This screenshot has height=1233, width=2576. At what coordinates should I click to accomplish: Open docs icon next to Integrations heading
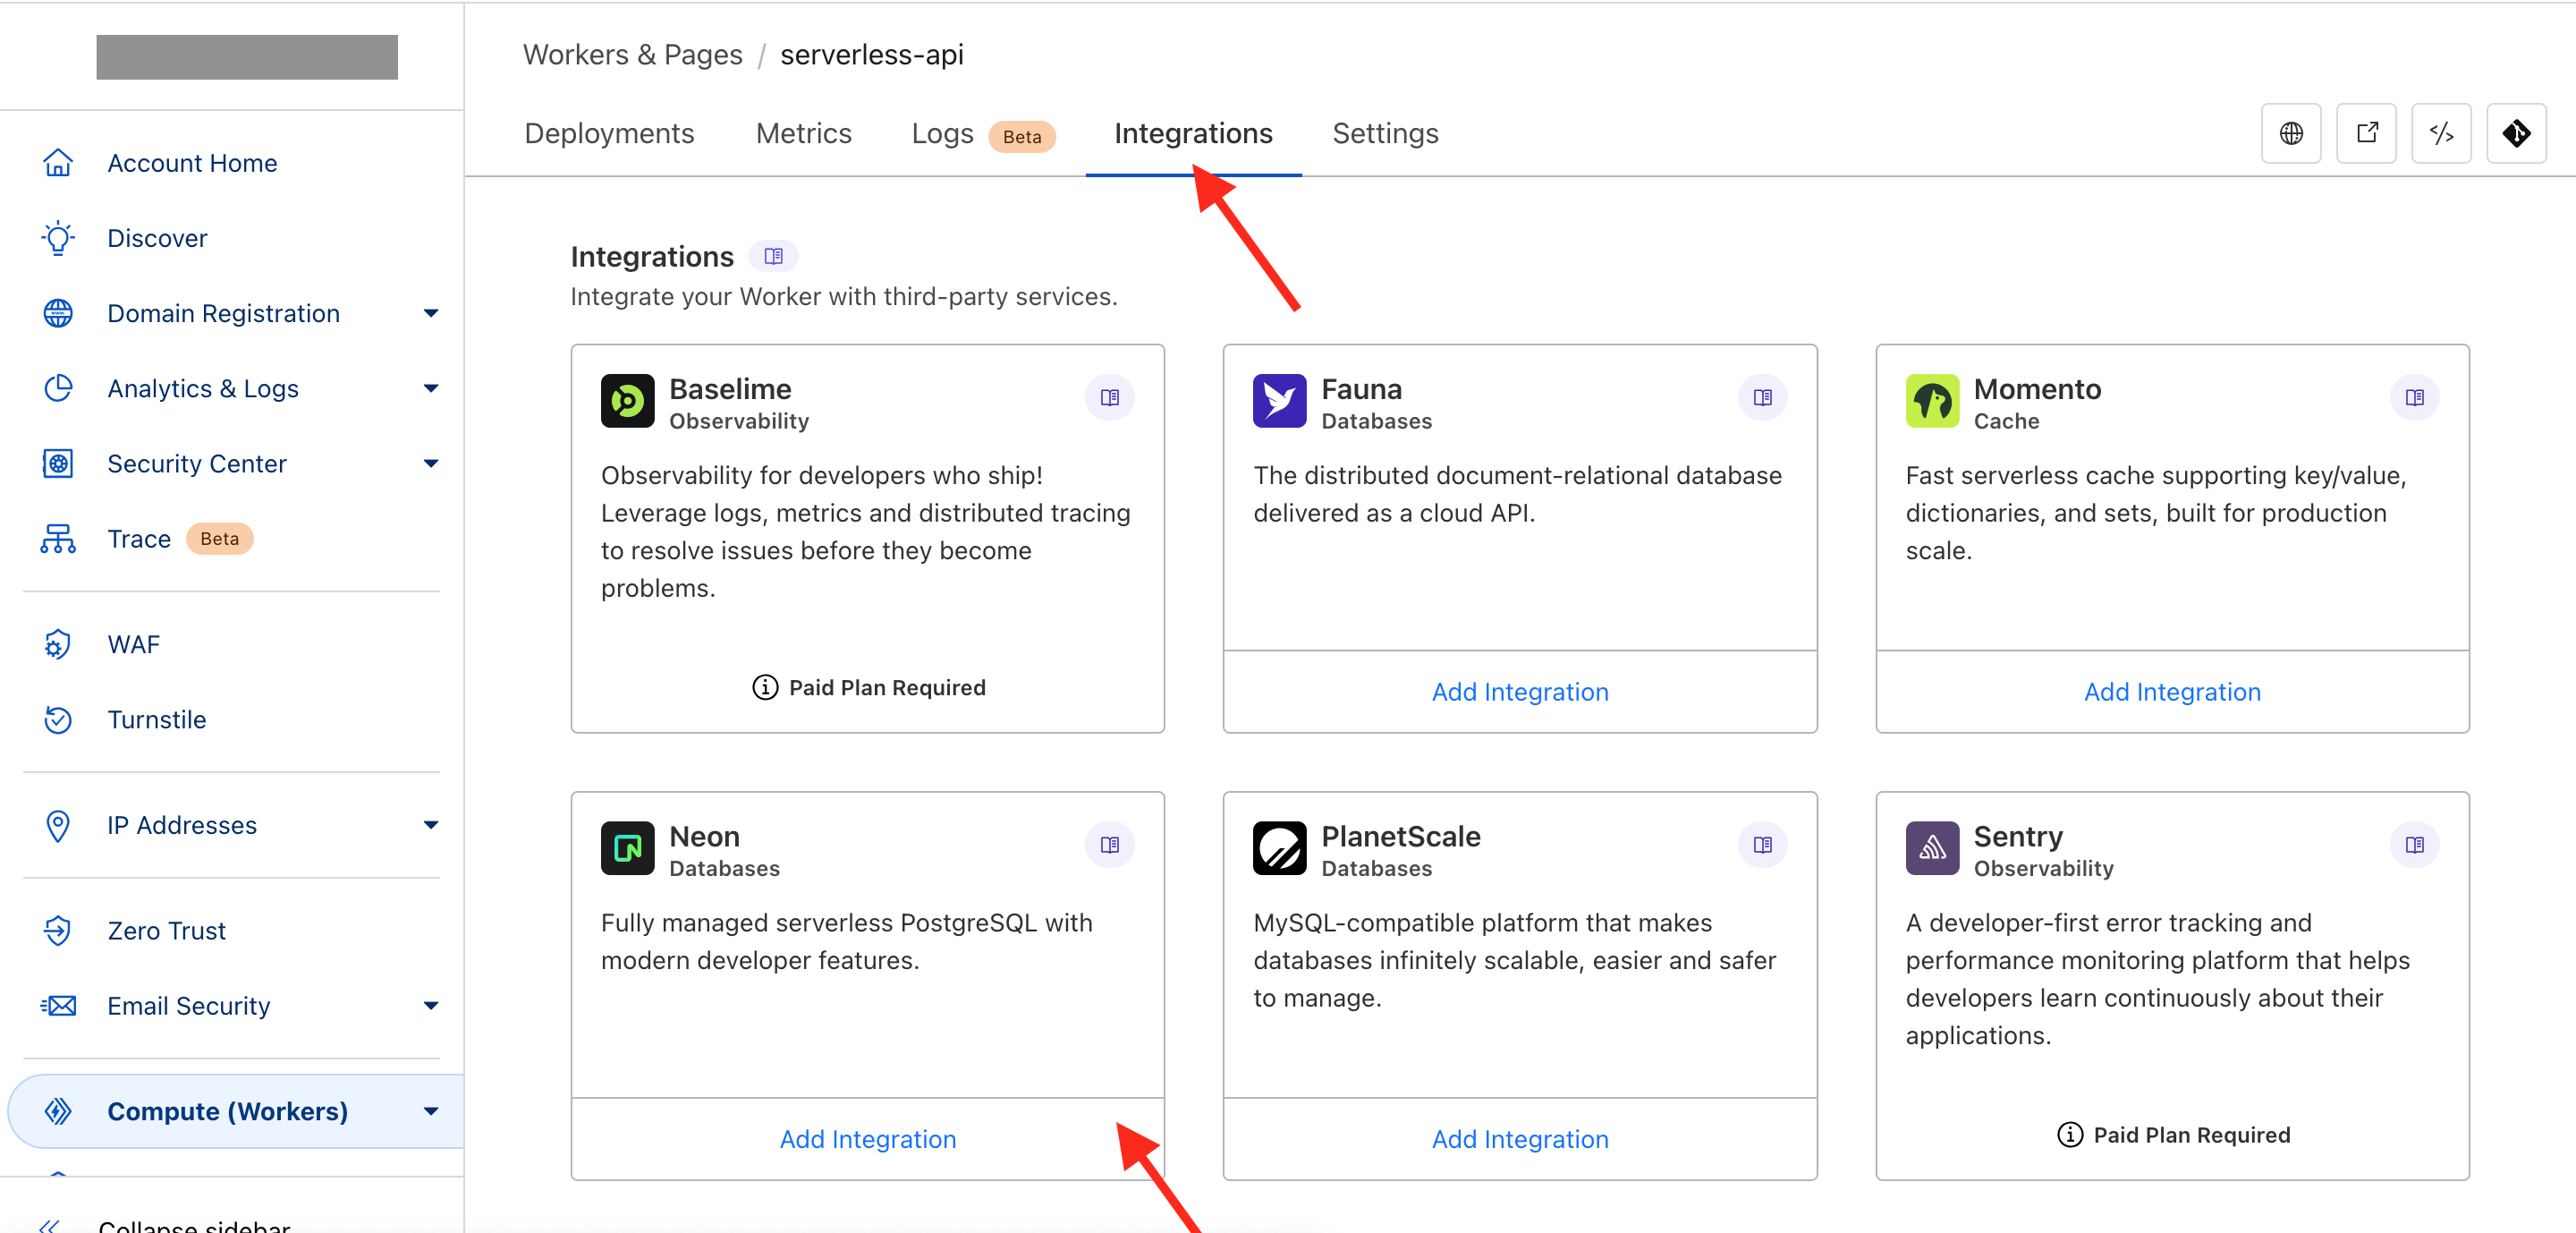click(x=773, y=256)
